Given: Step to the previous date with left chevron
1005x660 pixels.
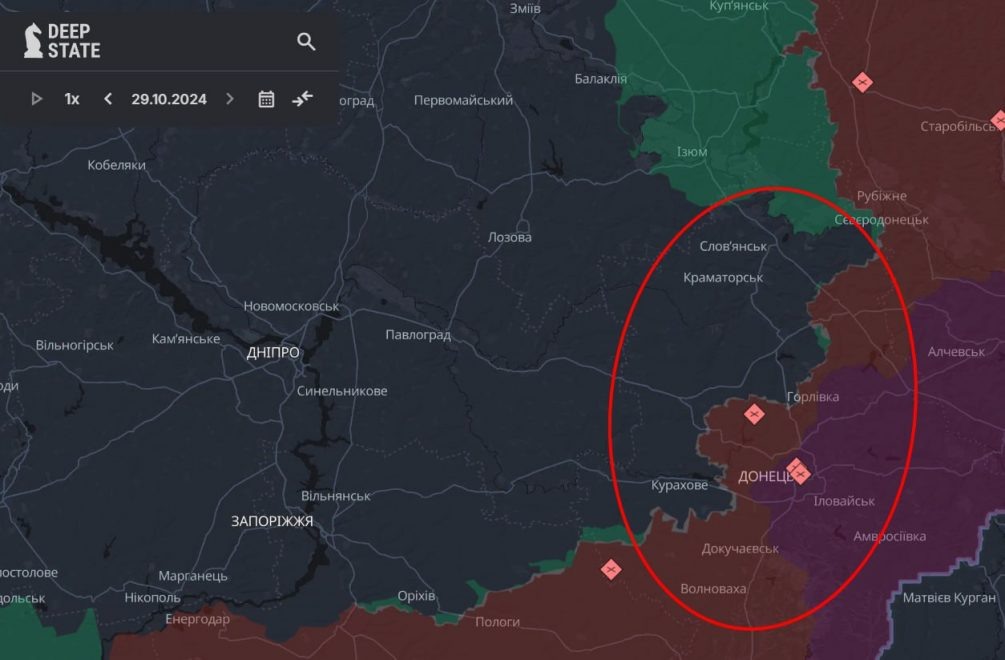Looking at the screenshot, I should [107, 99].
